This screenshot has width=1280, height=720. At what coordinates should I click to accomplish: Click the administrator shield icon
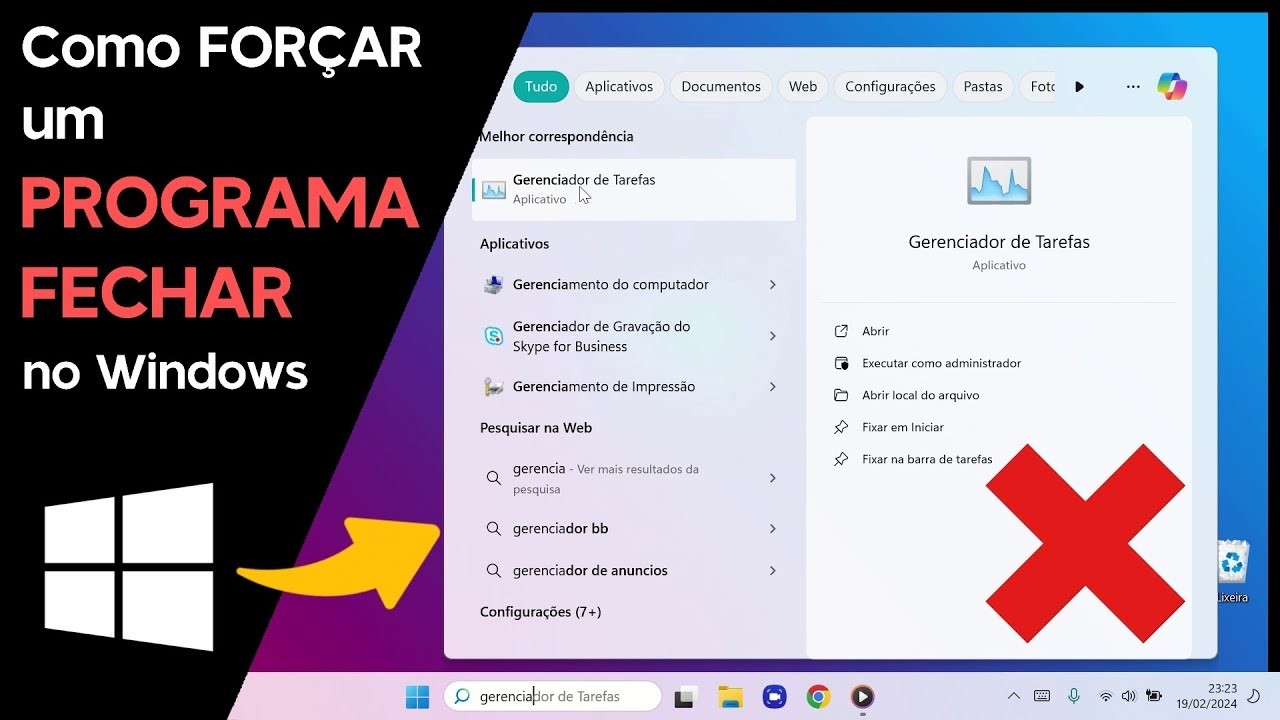pos(841,363)
